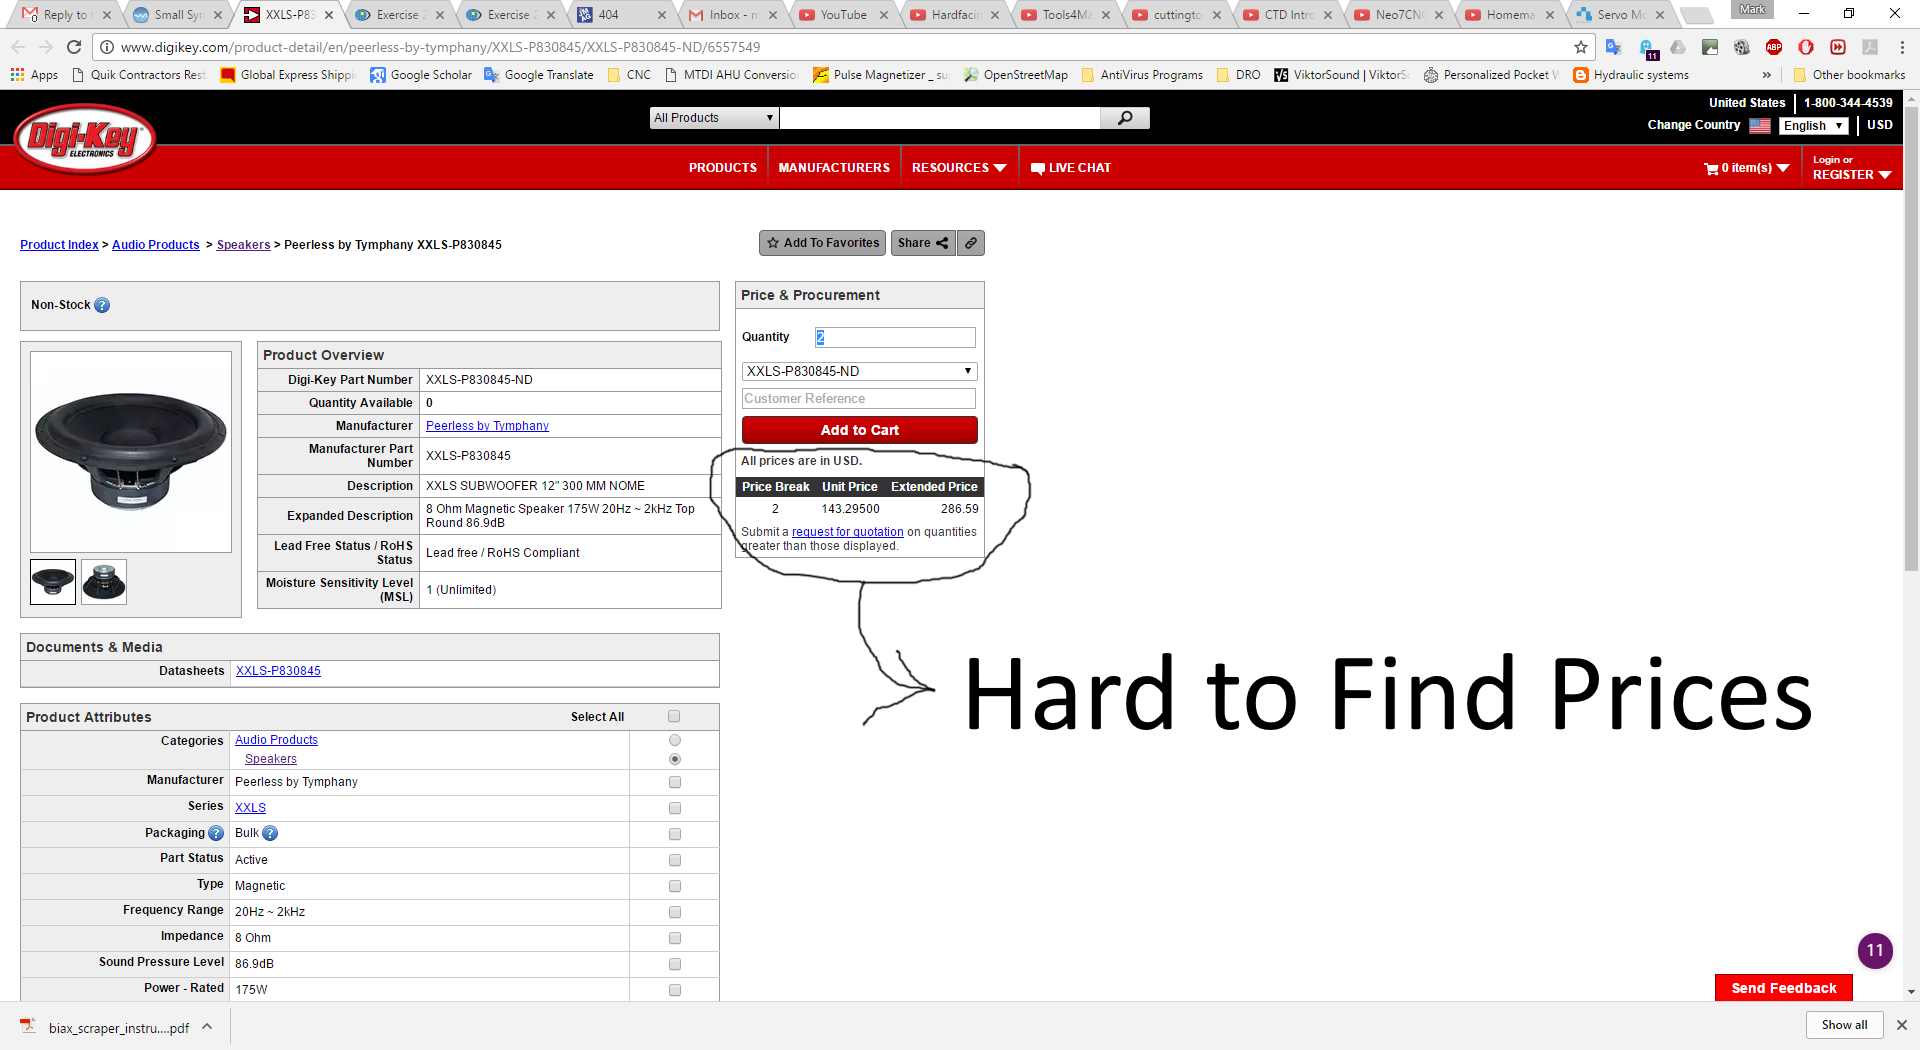Click Add To Favorites button
Viewport: 1920px width, 1050px height.
[822, 243]
